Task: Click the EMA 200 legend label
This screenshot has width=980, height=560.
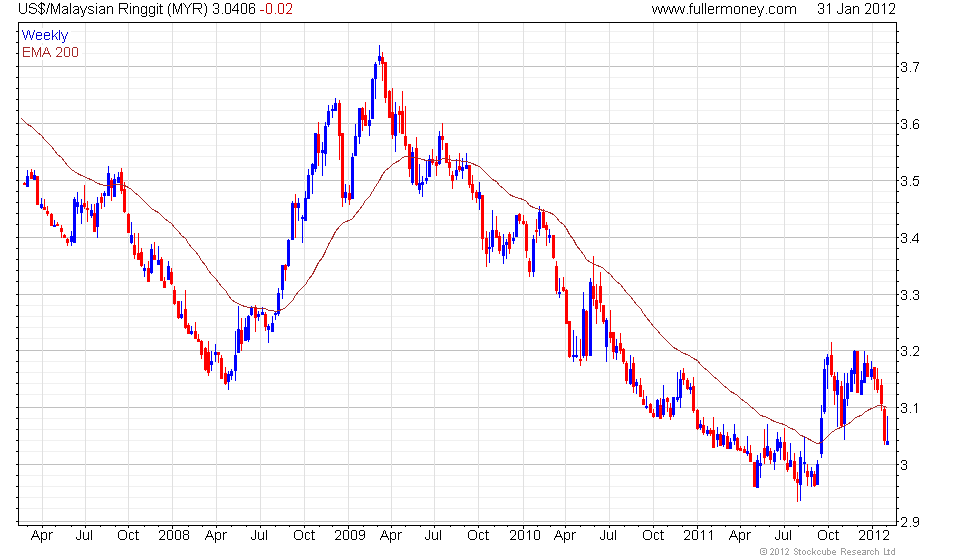Action: pos(50,52)
